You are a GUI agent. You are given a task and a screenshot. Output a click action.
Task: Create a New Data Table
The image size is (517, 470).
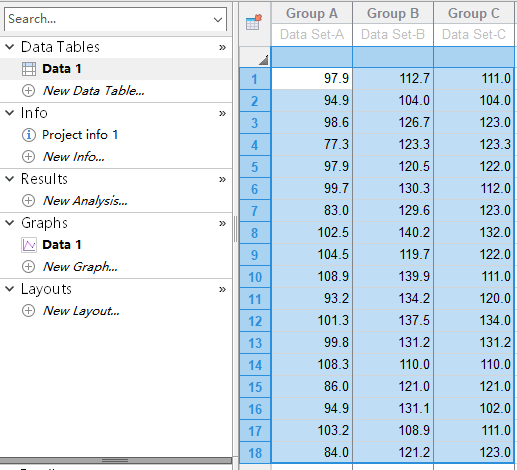pyautogui.click(x=94, y=91)
